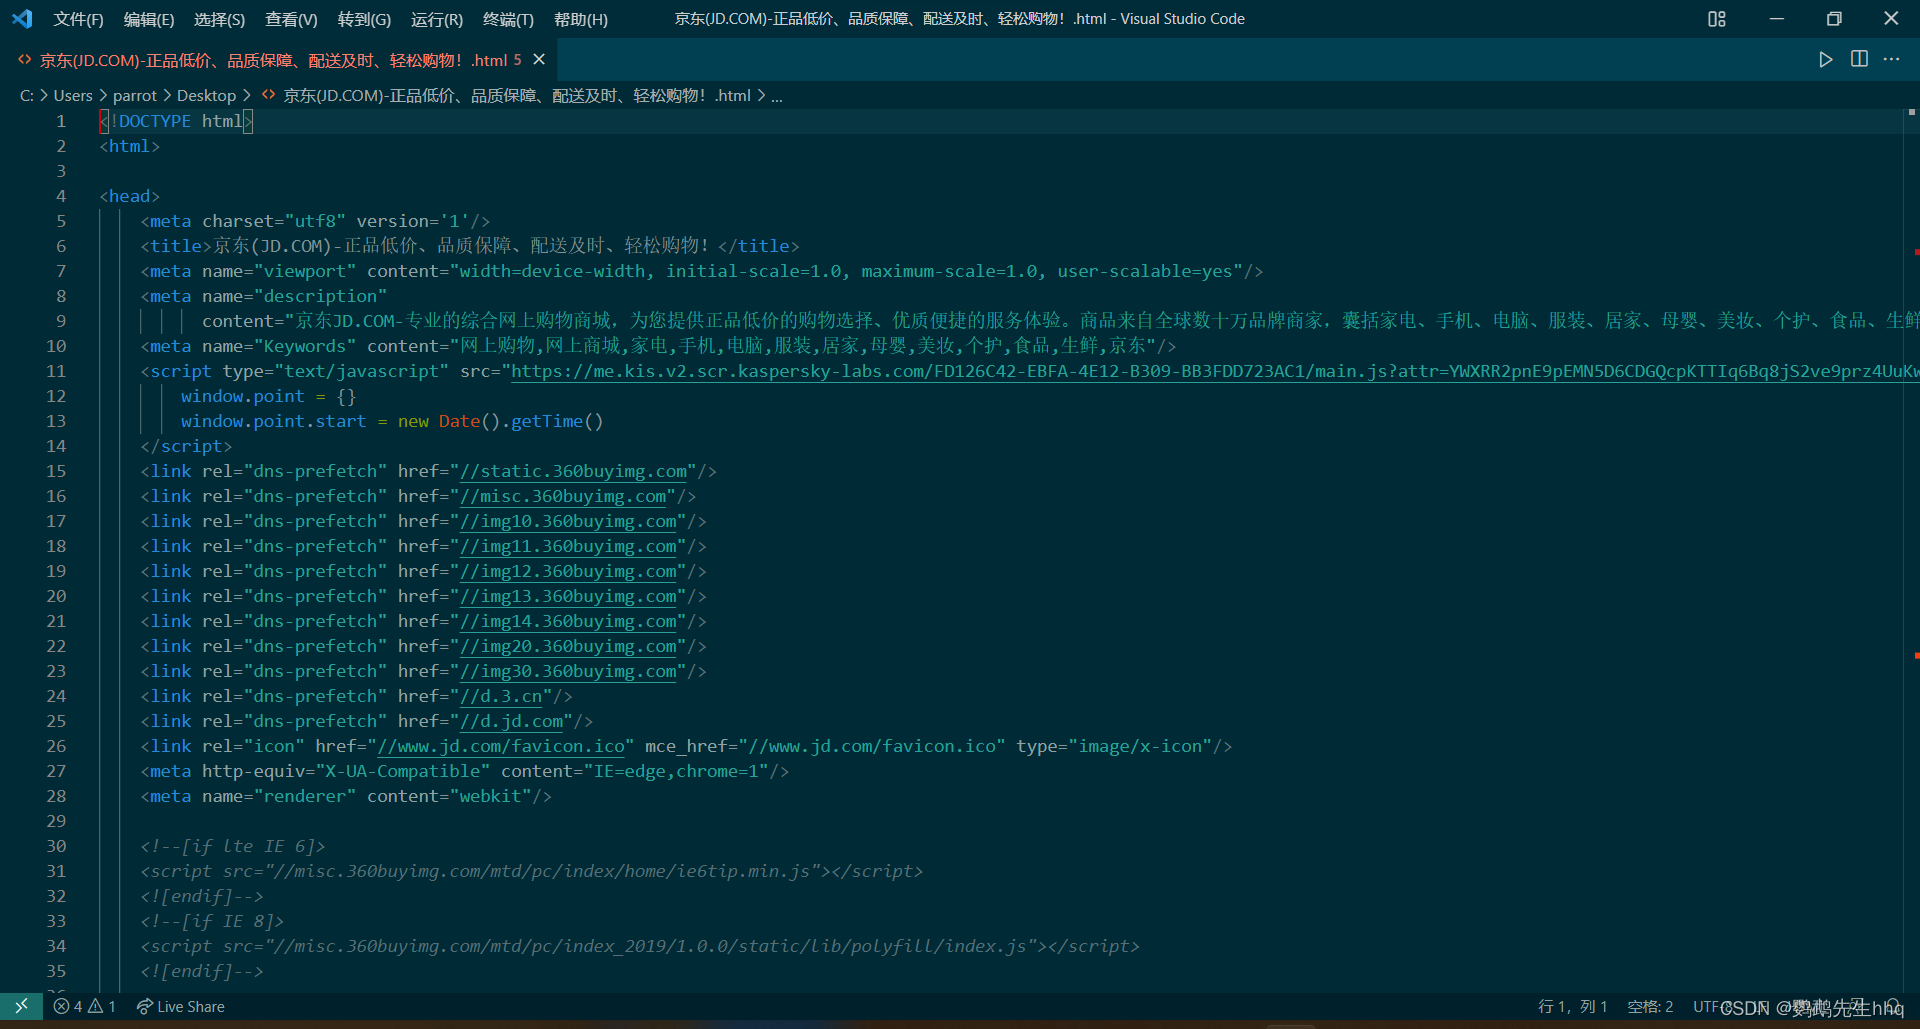The width and height of the screenshot is (1920, 1029).
Task: Click line number 11 in the gutter
Action: (56, 371)
